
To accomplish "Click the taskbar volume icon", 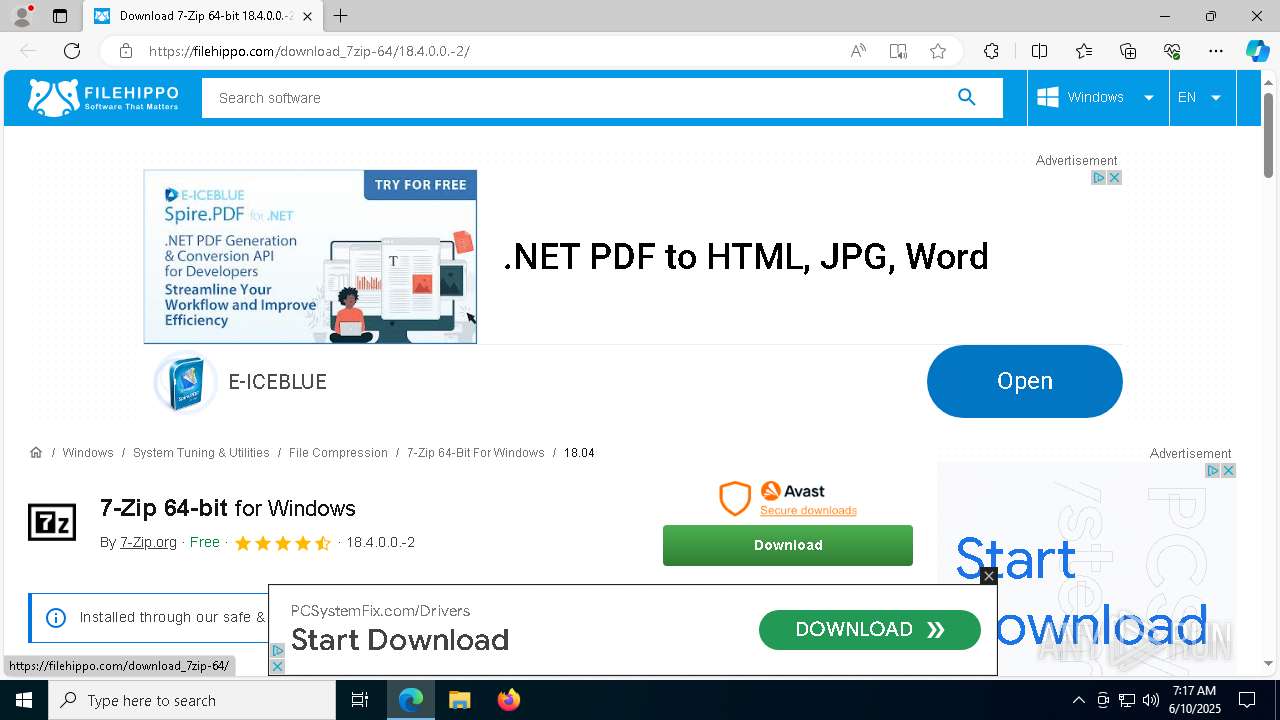I will point(1151,700).
